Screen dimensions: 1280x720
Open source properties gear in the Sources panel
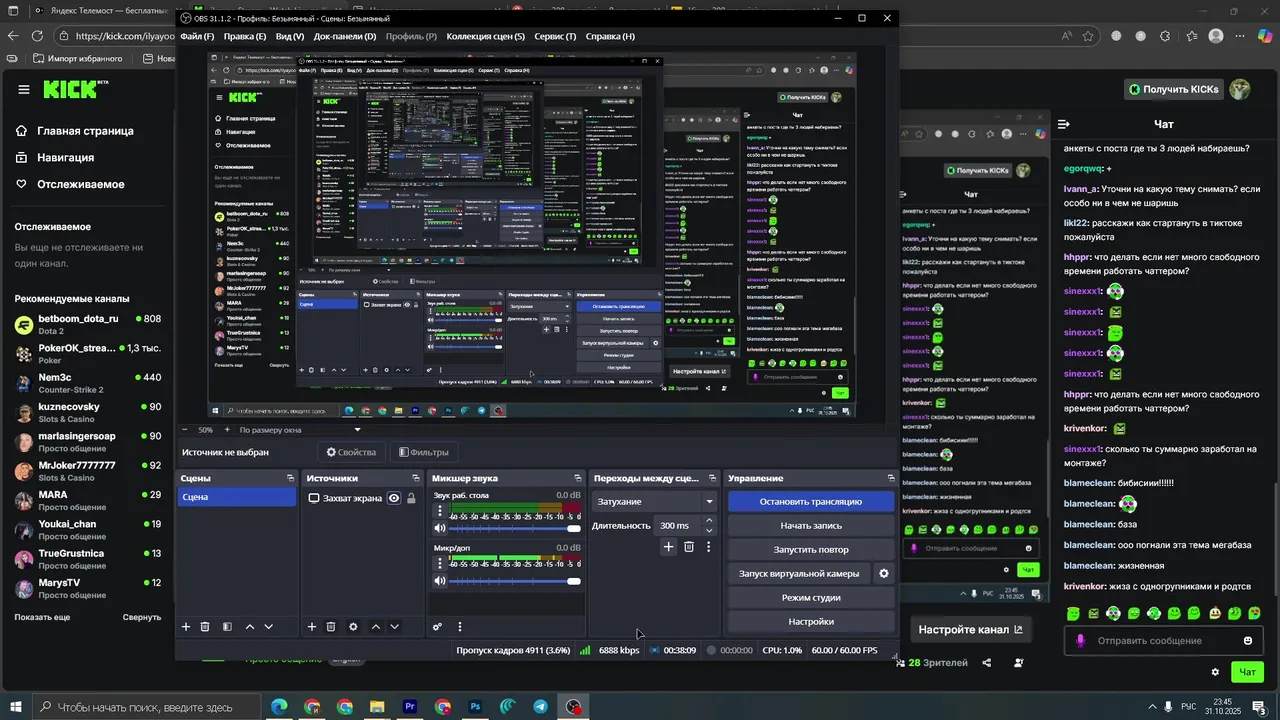pyautogui.click(x=353, y=627)
